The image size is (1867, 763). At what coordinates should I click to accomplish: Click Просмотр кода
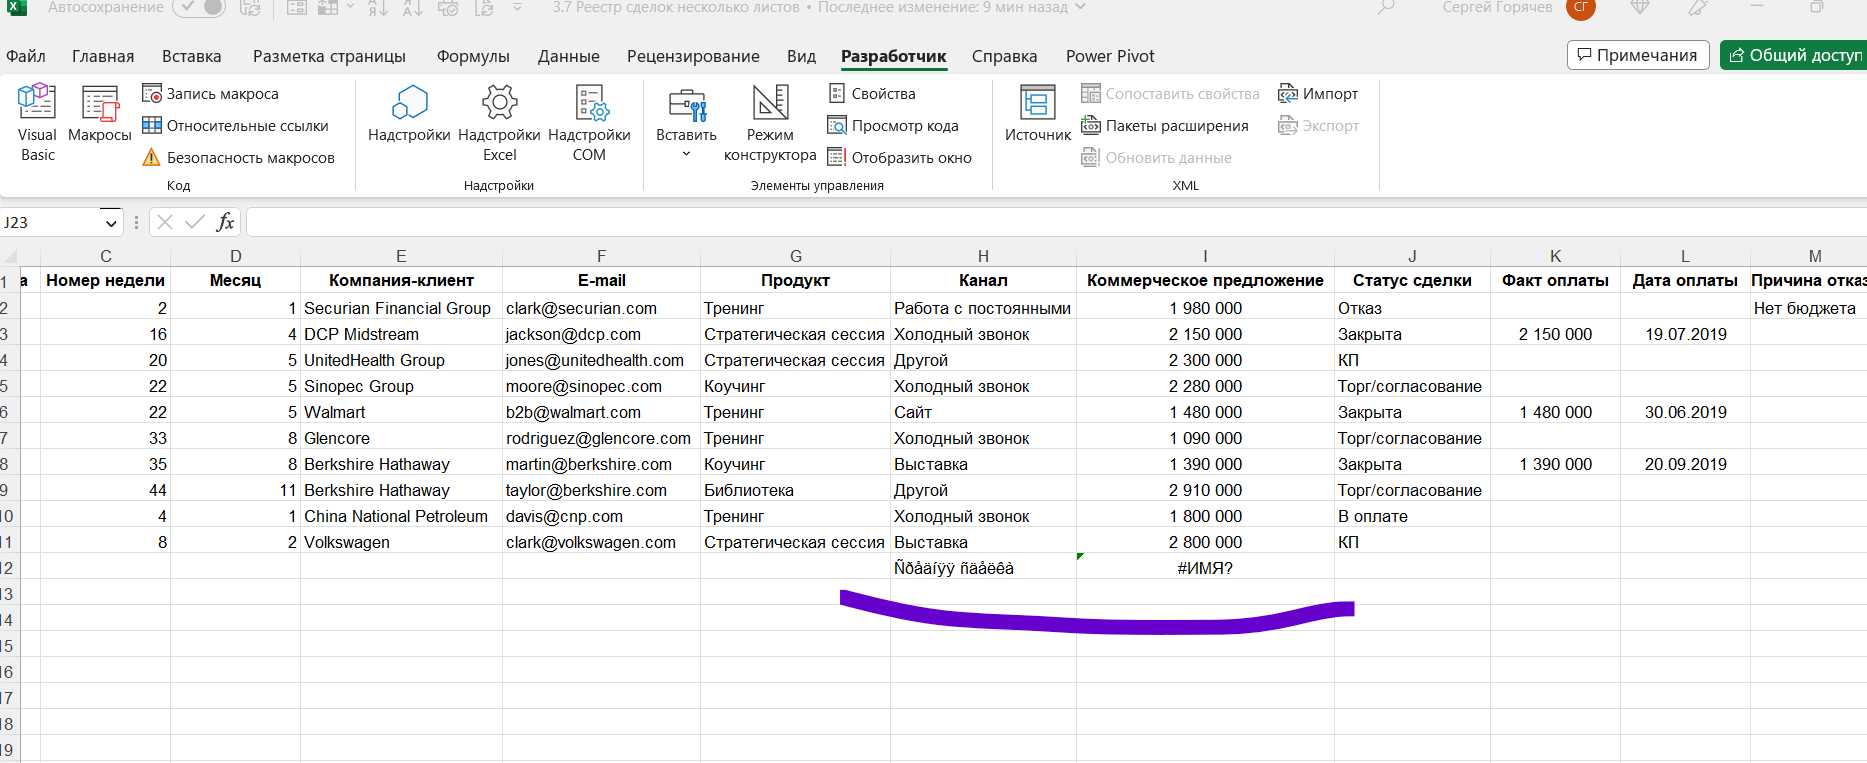(x=893, y=125)
